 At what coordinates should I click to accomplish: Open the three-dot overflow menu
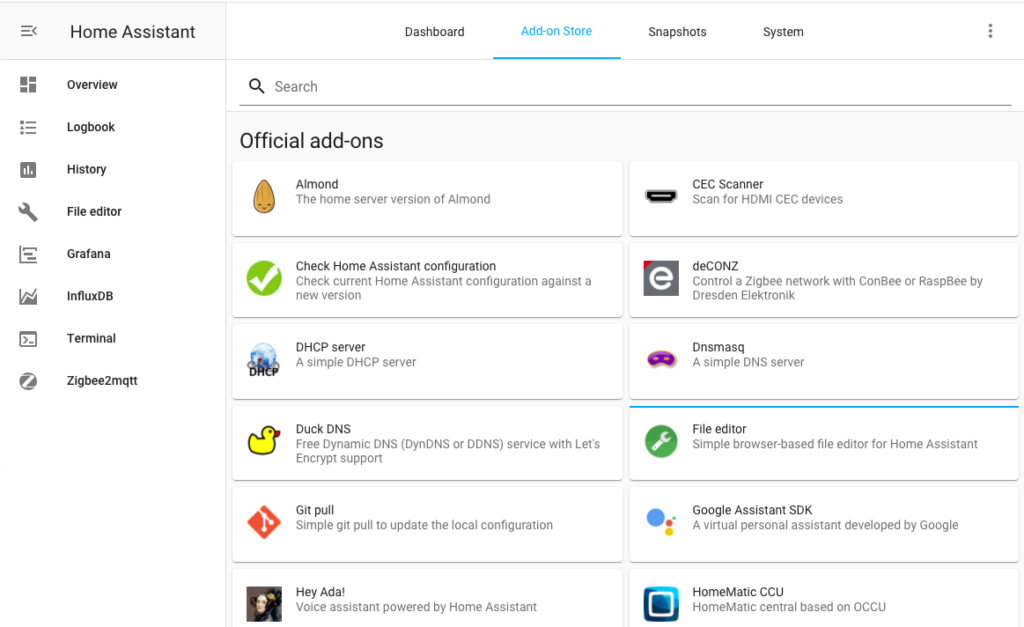coord(990,31)
